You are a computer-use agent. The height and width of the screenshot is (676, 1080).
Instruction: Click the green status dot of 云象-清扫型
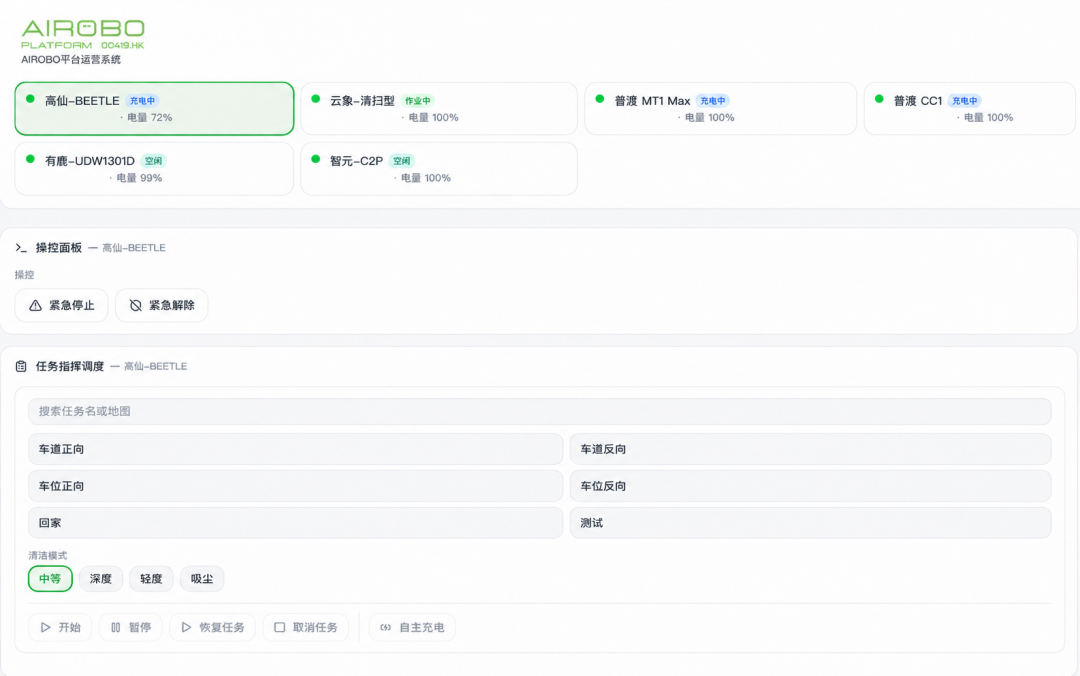(315, 99)
